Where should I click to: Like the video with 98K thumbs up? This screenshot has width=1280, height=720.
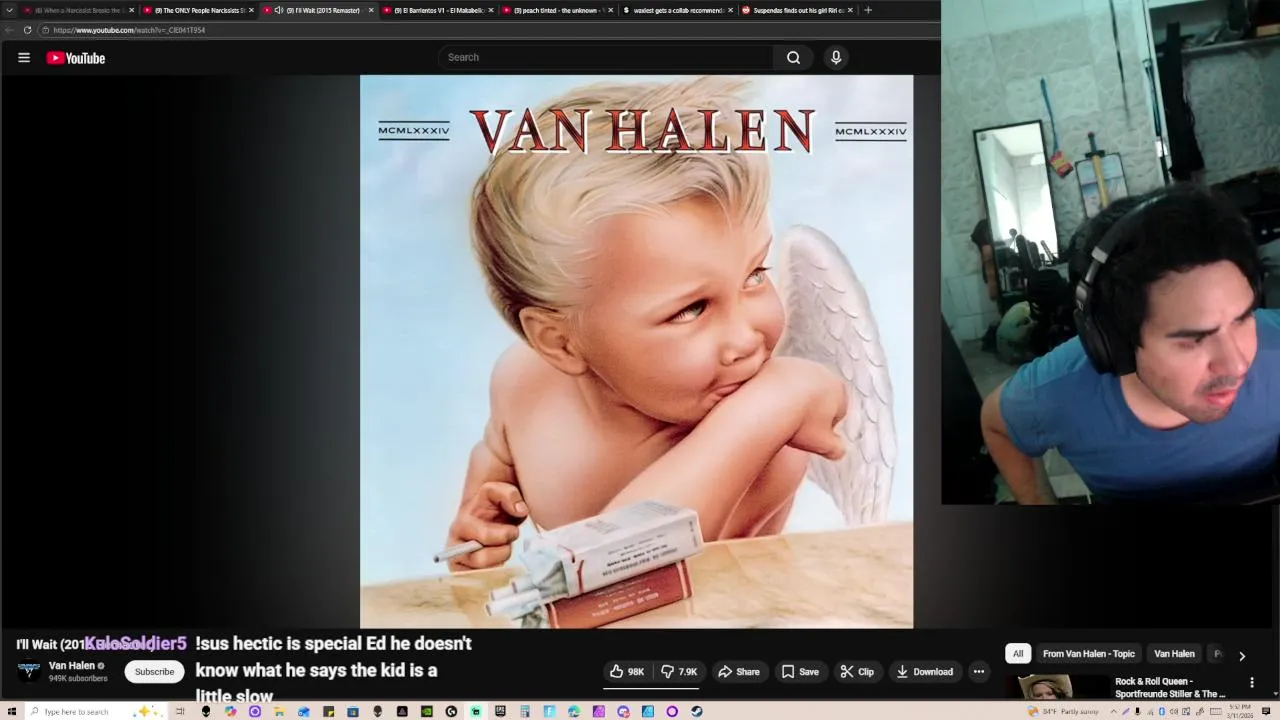(627, 672)
